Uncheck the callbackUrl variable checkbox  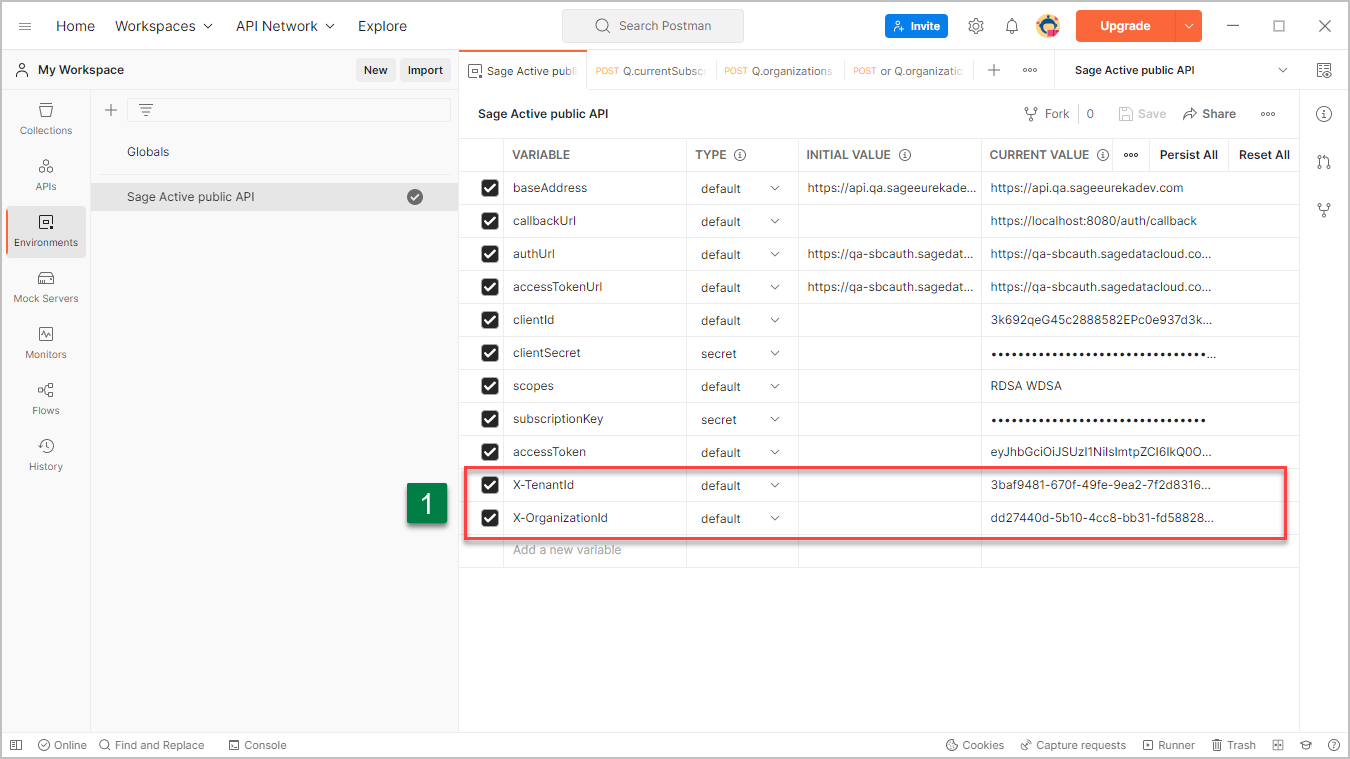click(490, 221)
